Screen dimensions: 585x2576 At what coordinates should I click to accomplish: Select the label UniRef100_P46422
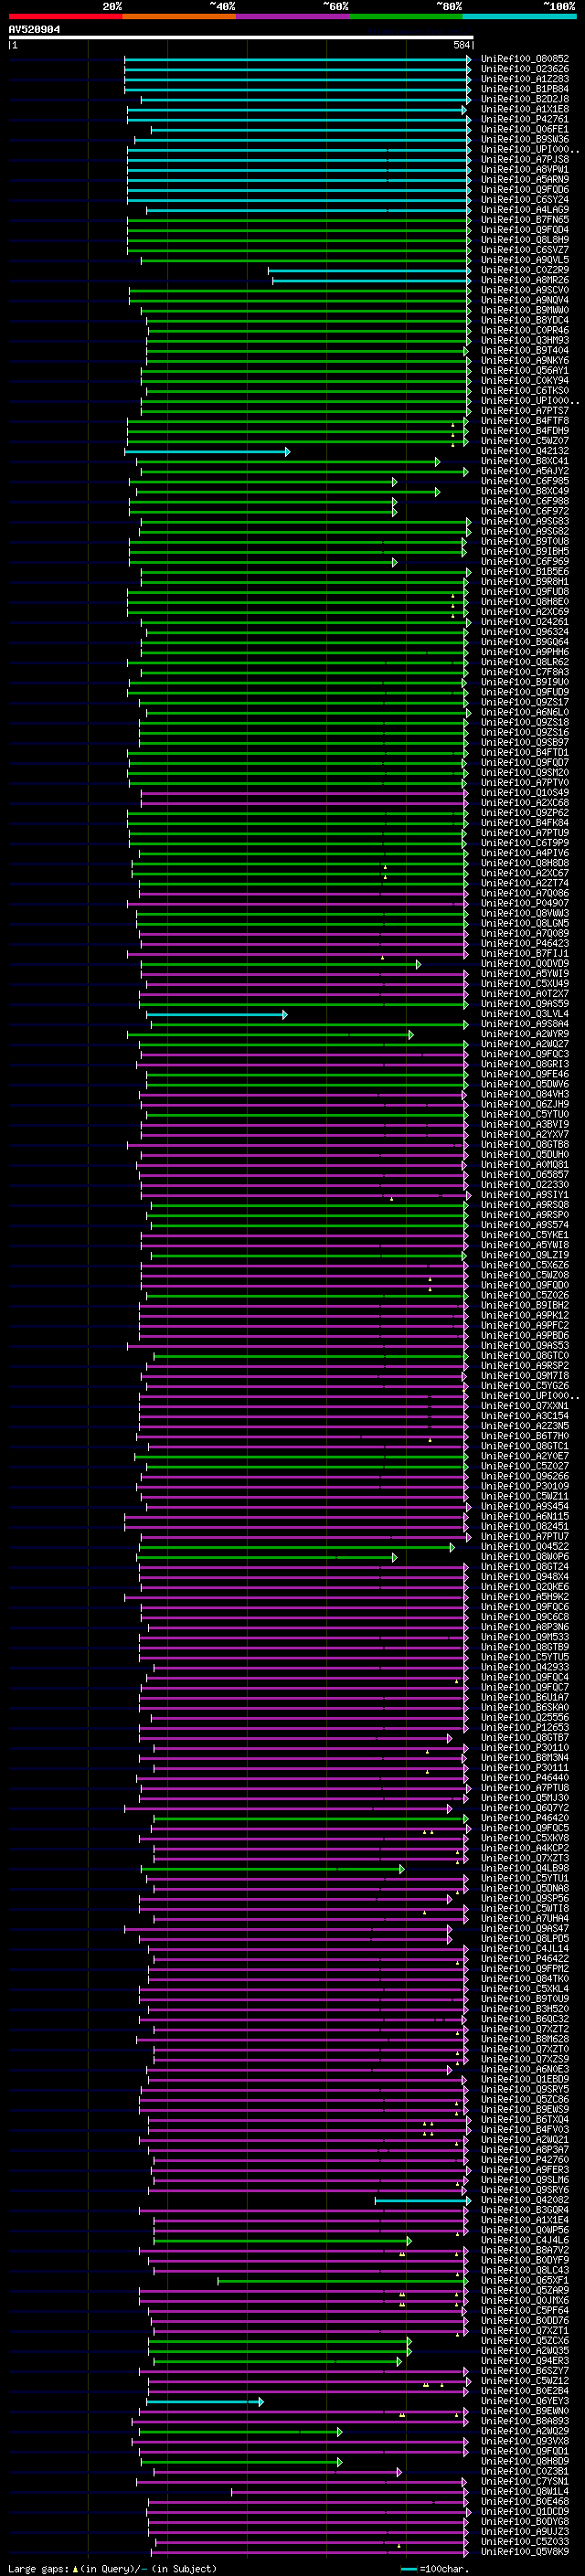(x=524, y=1958)
